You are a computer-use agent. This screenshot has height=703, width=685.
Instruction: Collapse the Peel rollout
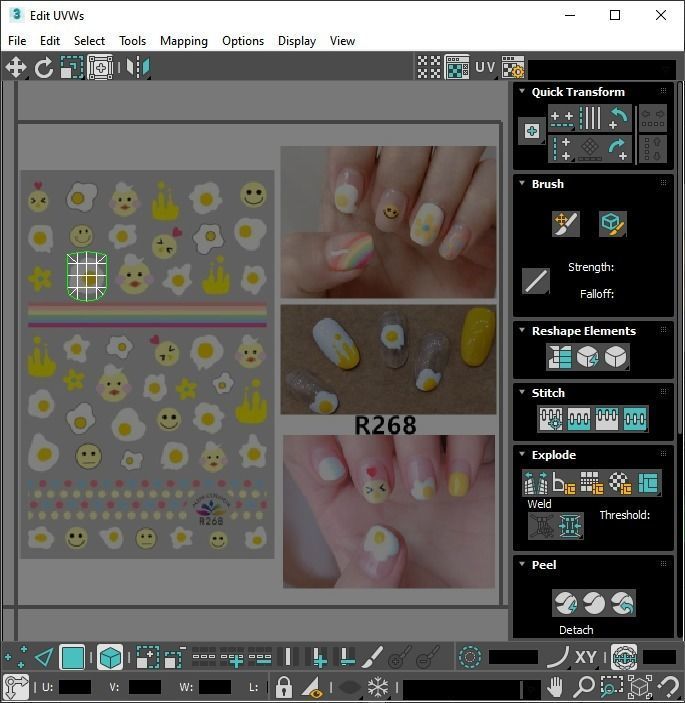click(x=522, y=564)
